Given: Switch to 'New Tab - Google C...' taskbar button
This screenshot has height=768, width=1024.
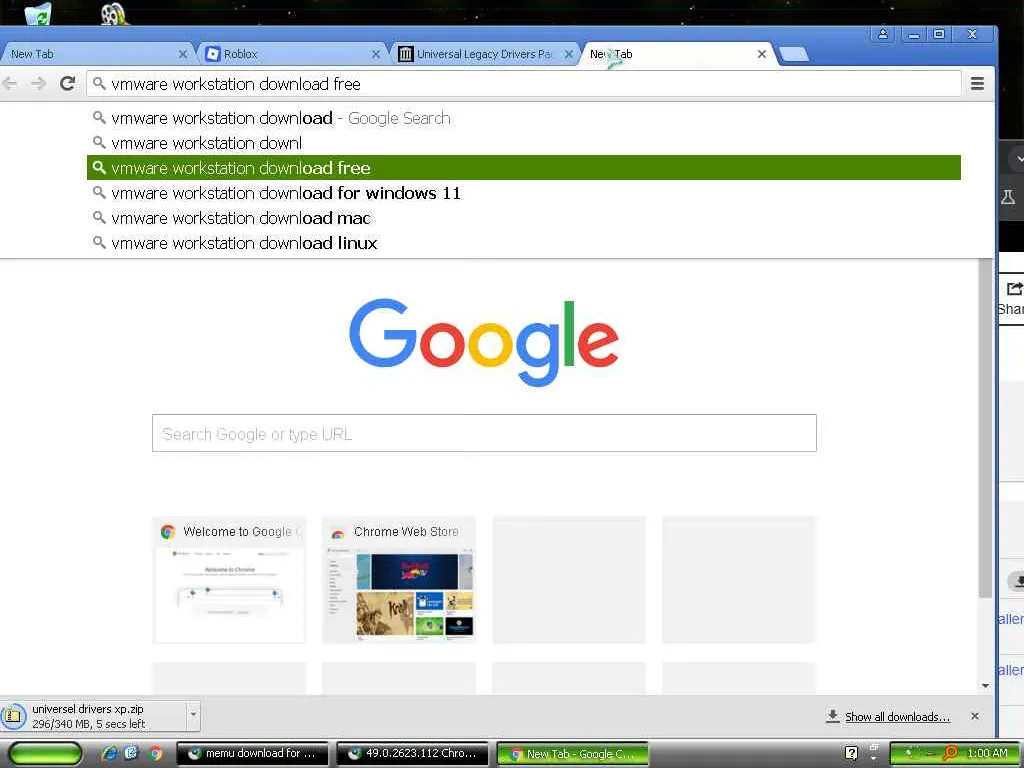Looking at the screenshot, I should (x=573, y=754).
